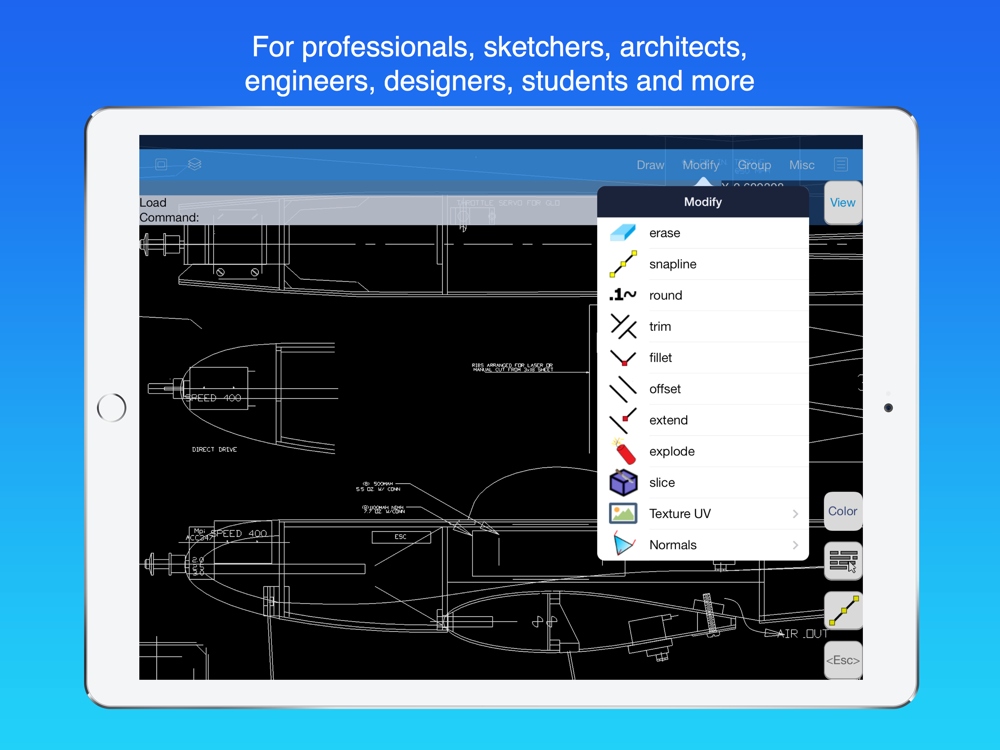Choose the snapline tool icon in menu
Viewport: 1000px width, 750px height.
pos(622,264)
